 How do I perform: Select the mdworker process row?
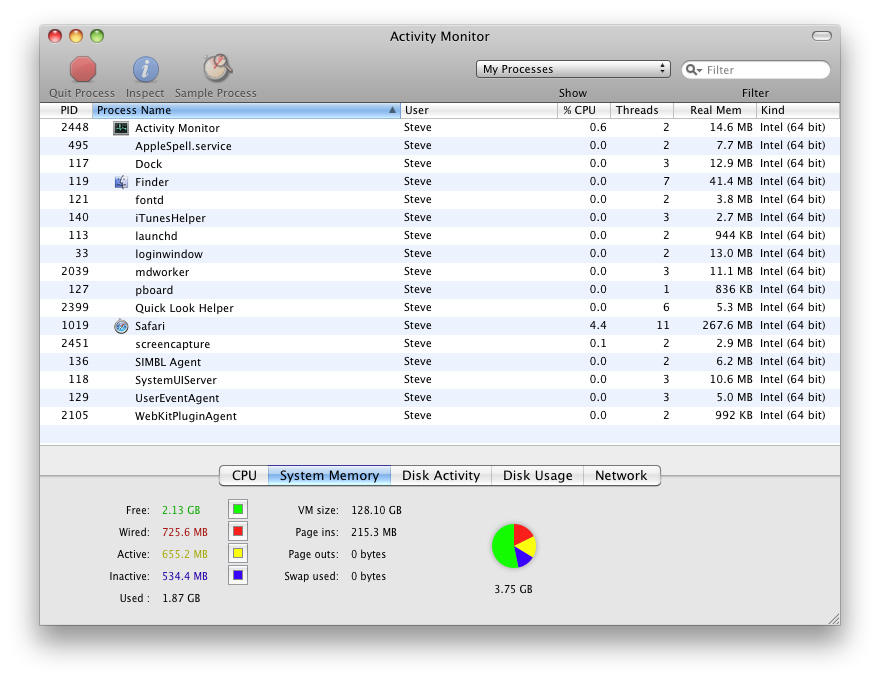tap(439, 272)
